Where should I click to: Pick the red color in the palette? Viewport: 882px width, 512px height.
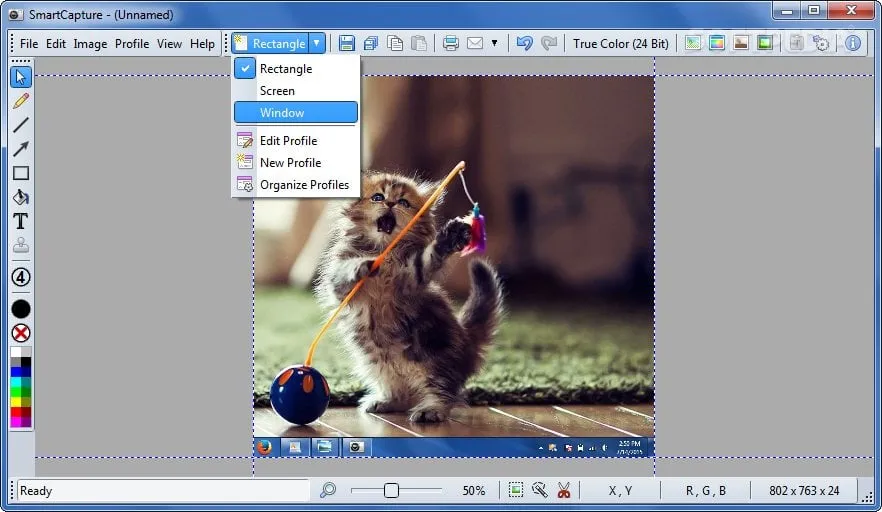pos(16,412)
